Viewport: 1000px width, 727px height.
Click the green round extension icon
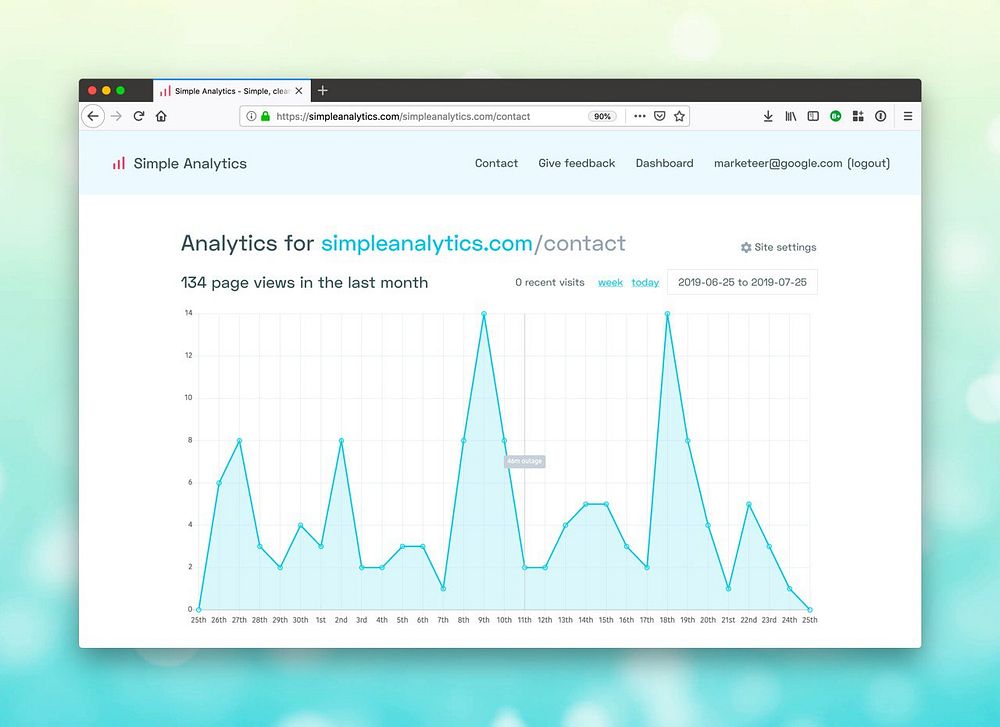(x=835, y=116)
